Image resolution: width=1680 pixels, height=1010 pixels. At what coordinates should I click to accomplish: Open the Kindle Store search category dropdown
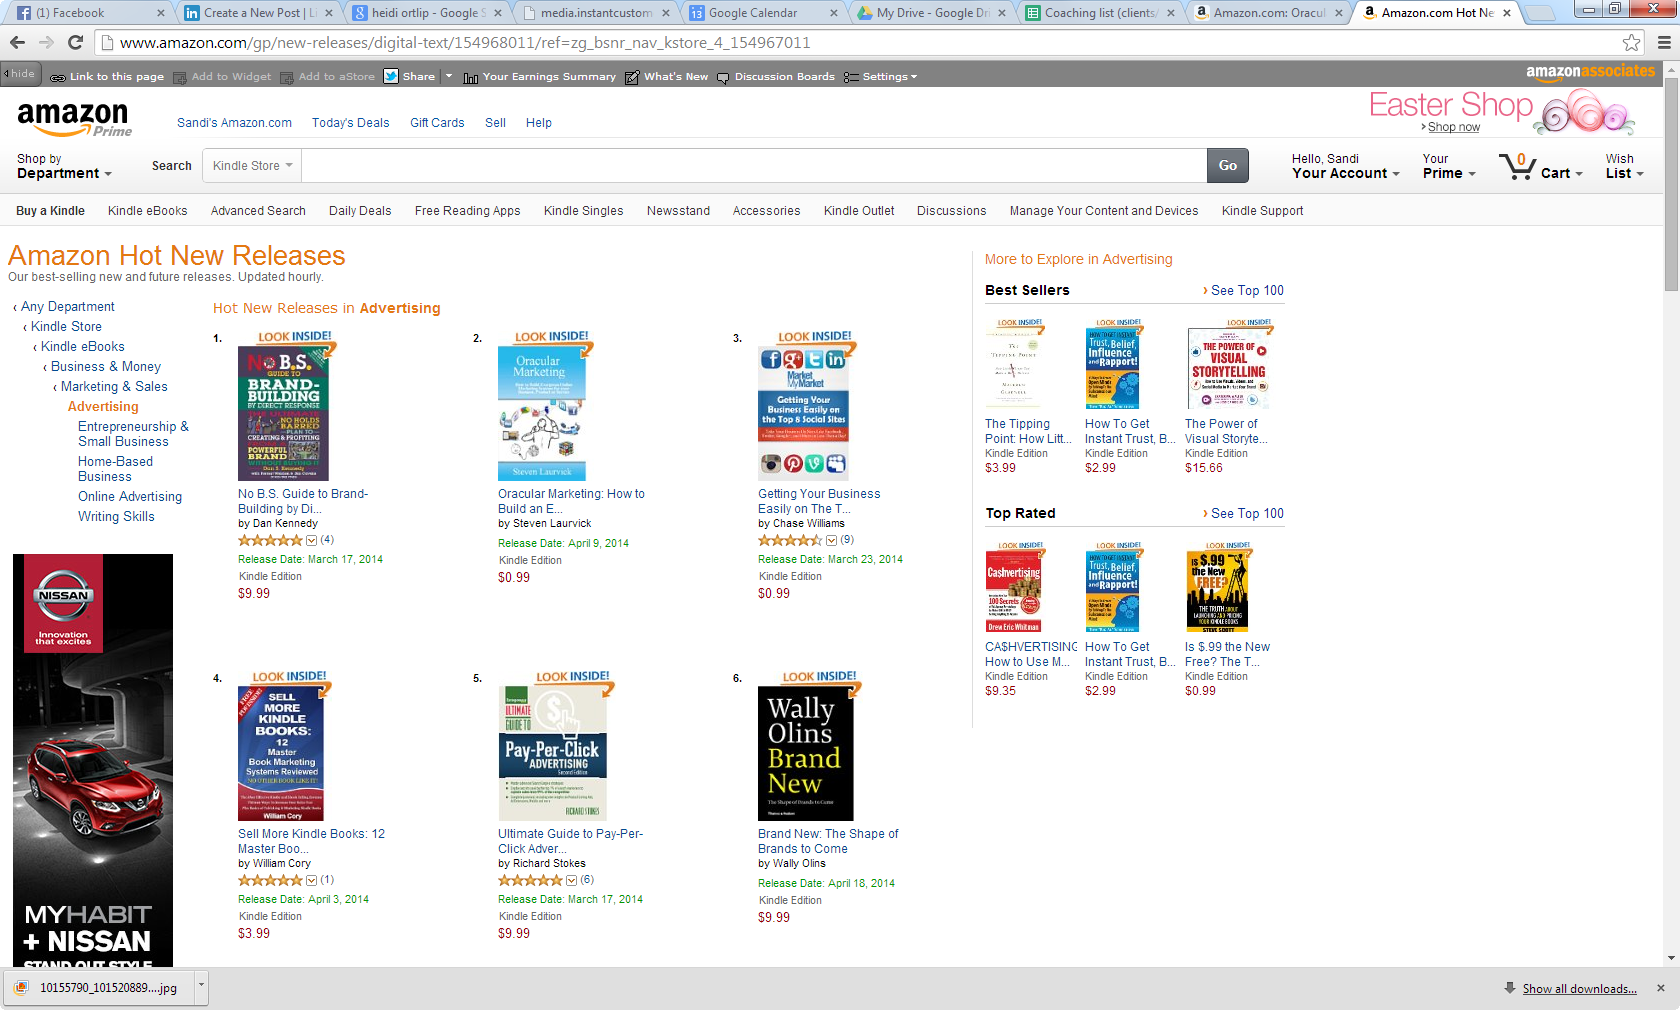252,166
